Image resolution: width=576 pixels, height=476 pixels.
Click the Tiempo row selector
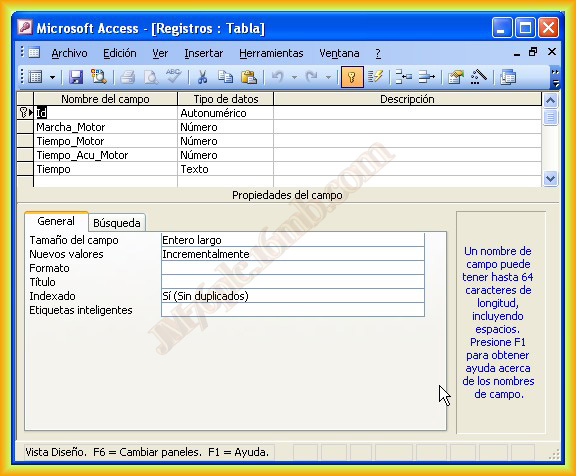[x=25, y=169]
